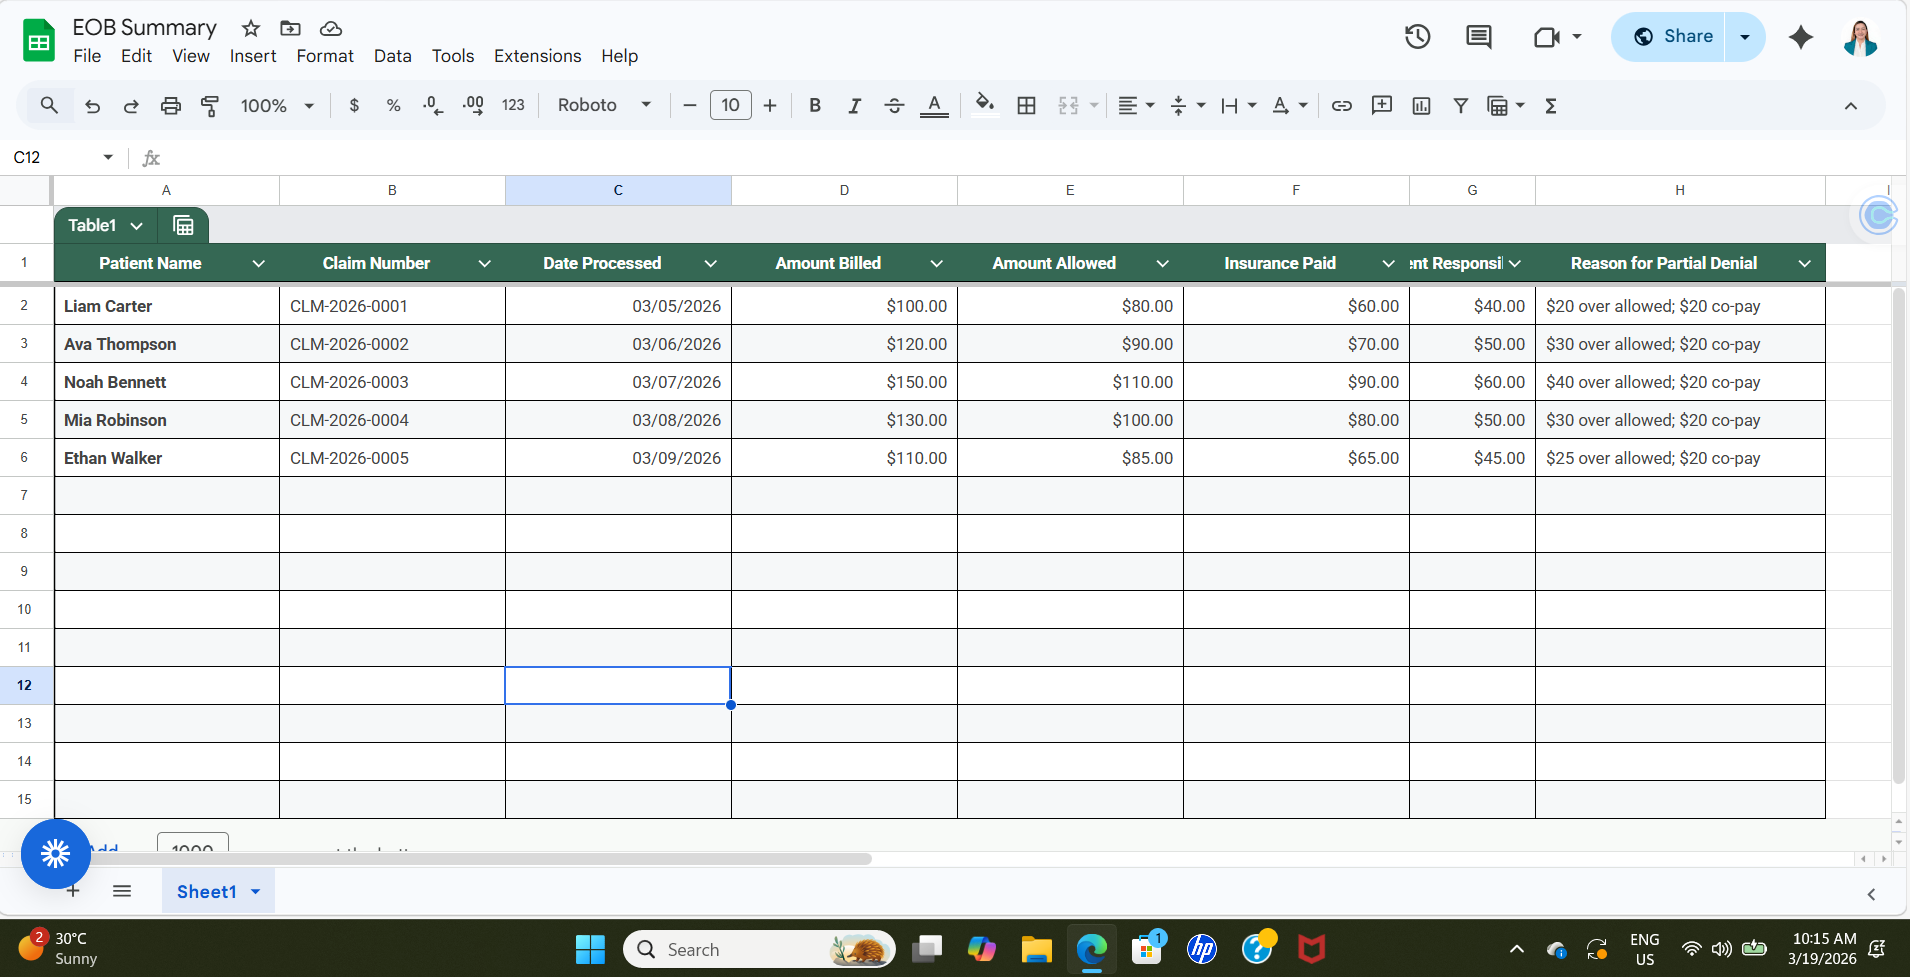Expand the Patient Name column filter

coord(259,264)
